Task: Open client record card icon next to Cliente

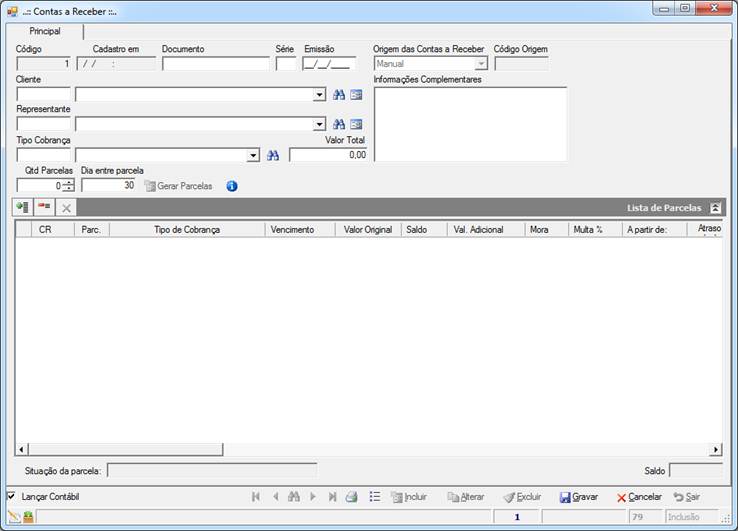Action: [x=356, y=95]
